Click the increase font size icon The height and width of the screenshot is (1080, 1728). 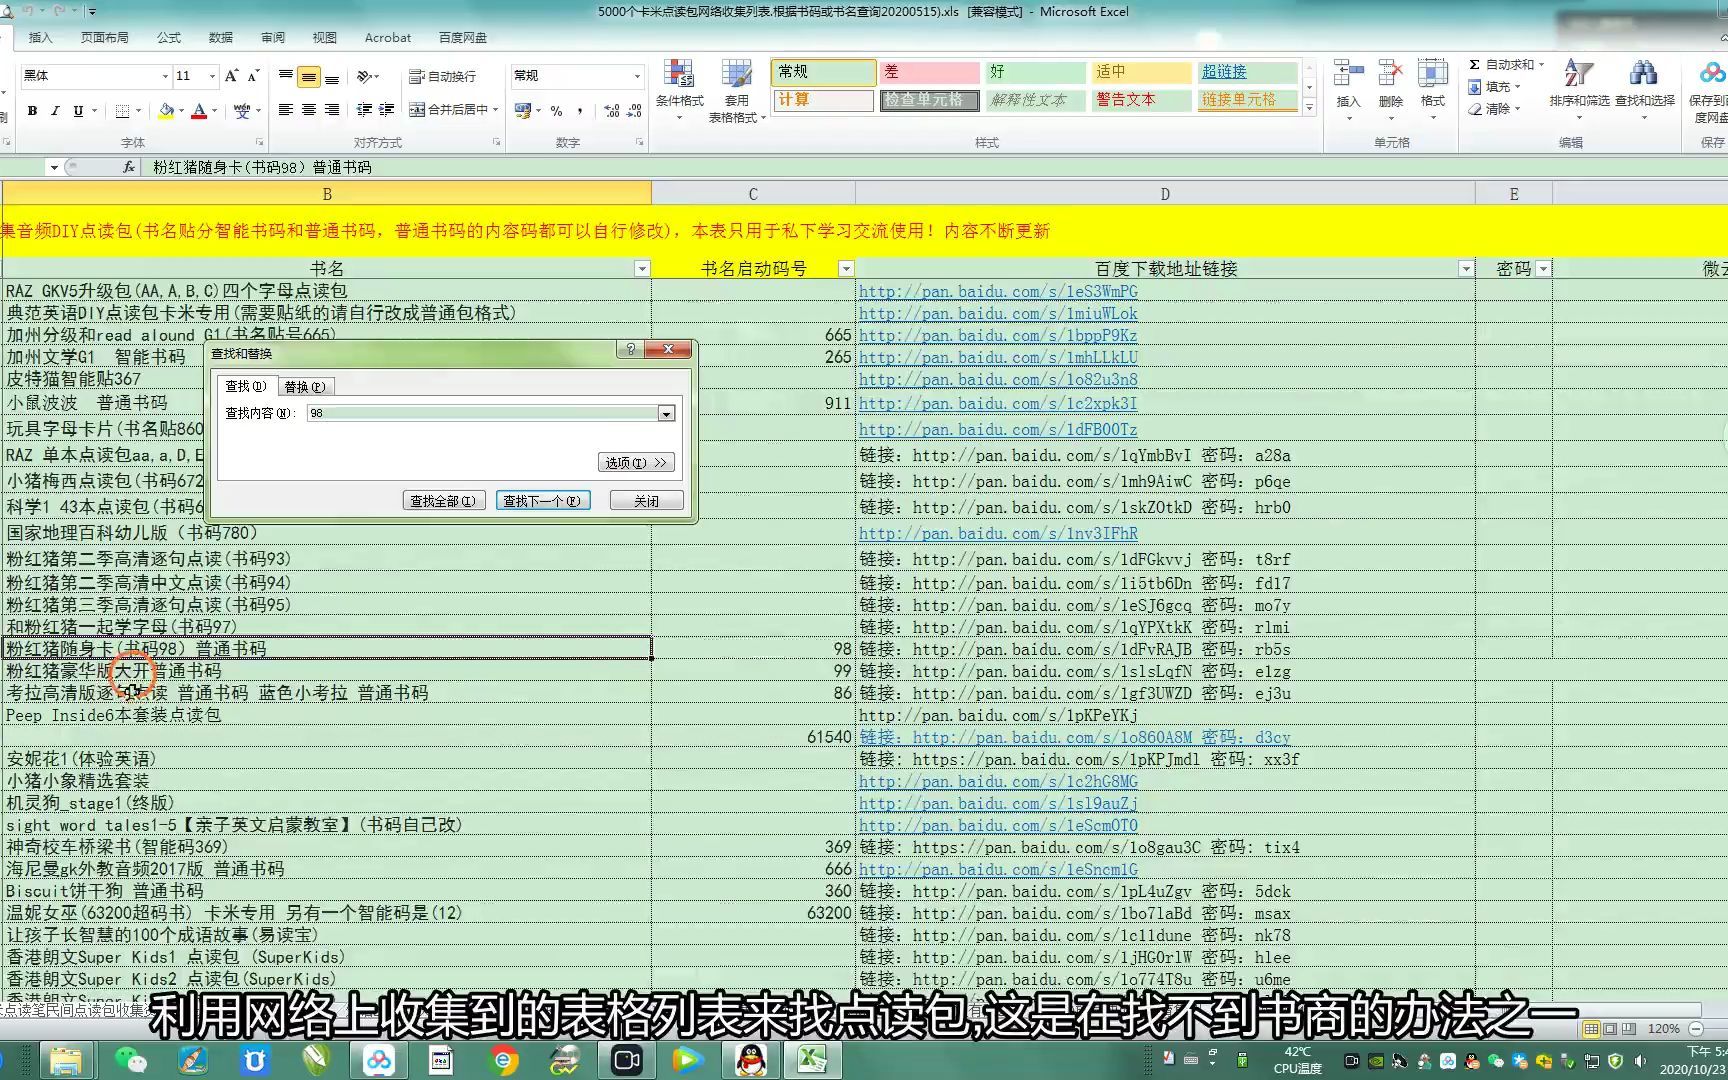[232, 76]
